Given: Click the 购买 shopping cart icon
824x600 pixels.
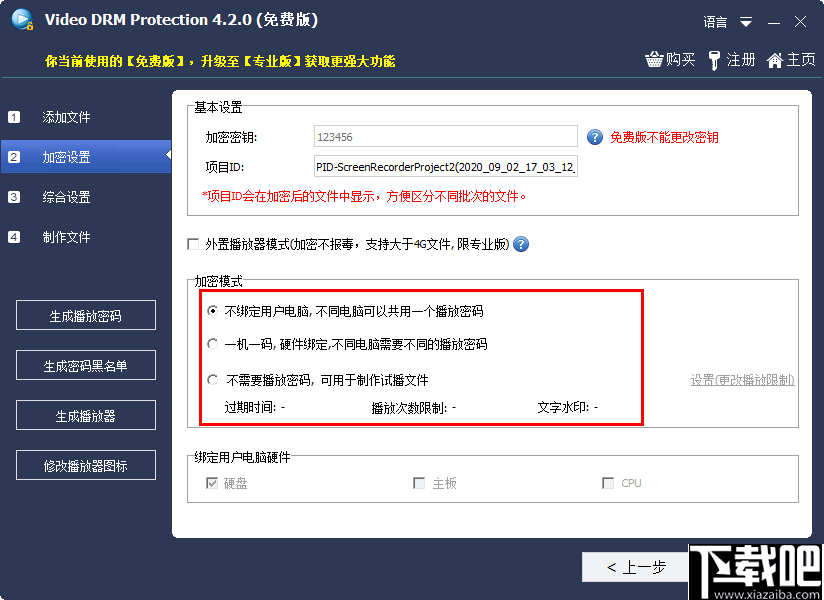Looking at the screenshot, I should (x=655, y=60).
